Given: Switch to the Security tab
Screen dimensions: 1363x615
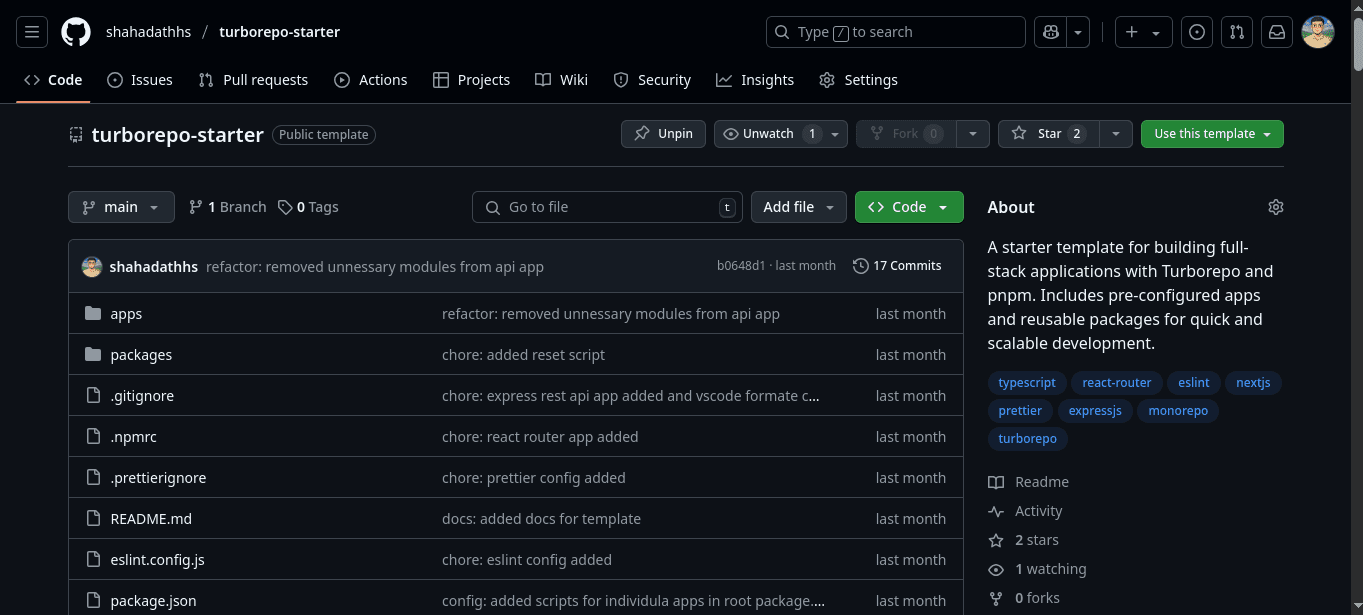Looking at the screenshot, I should pos(652,80).
